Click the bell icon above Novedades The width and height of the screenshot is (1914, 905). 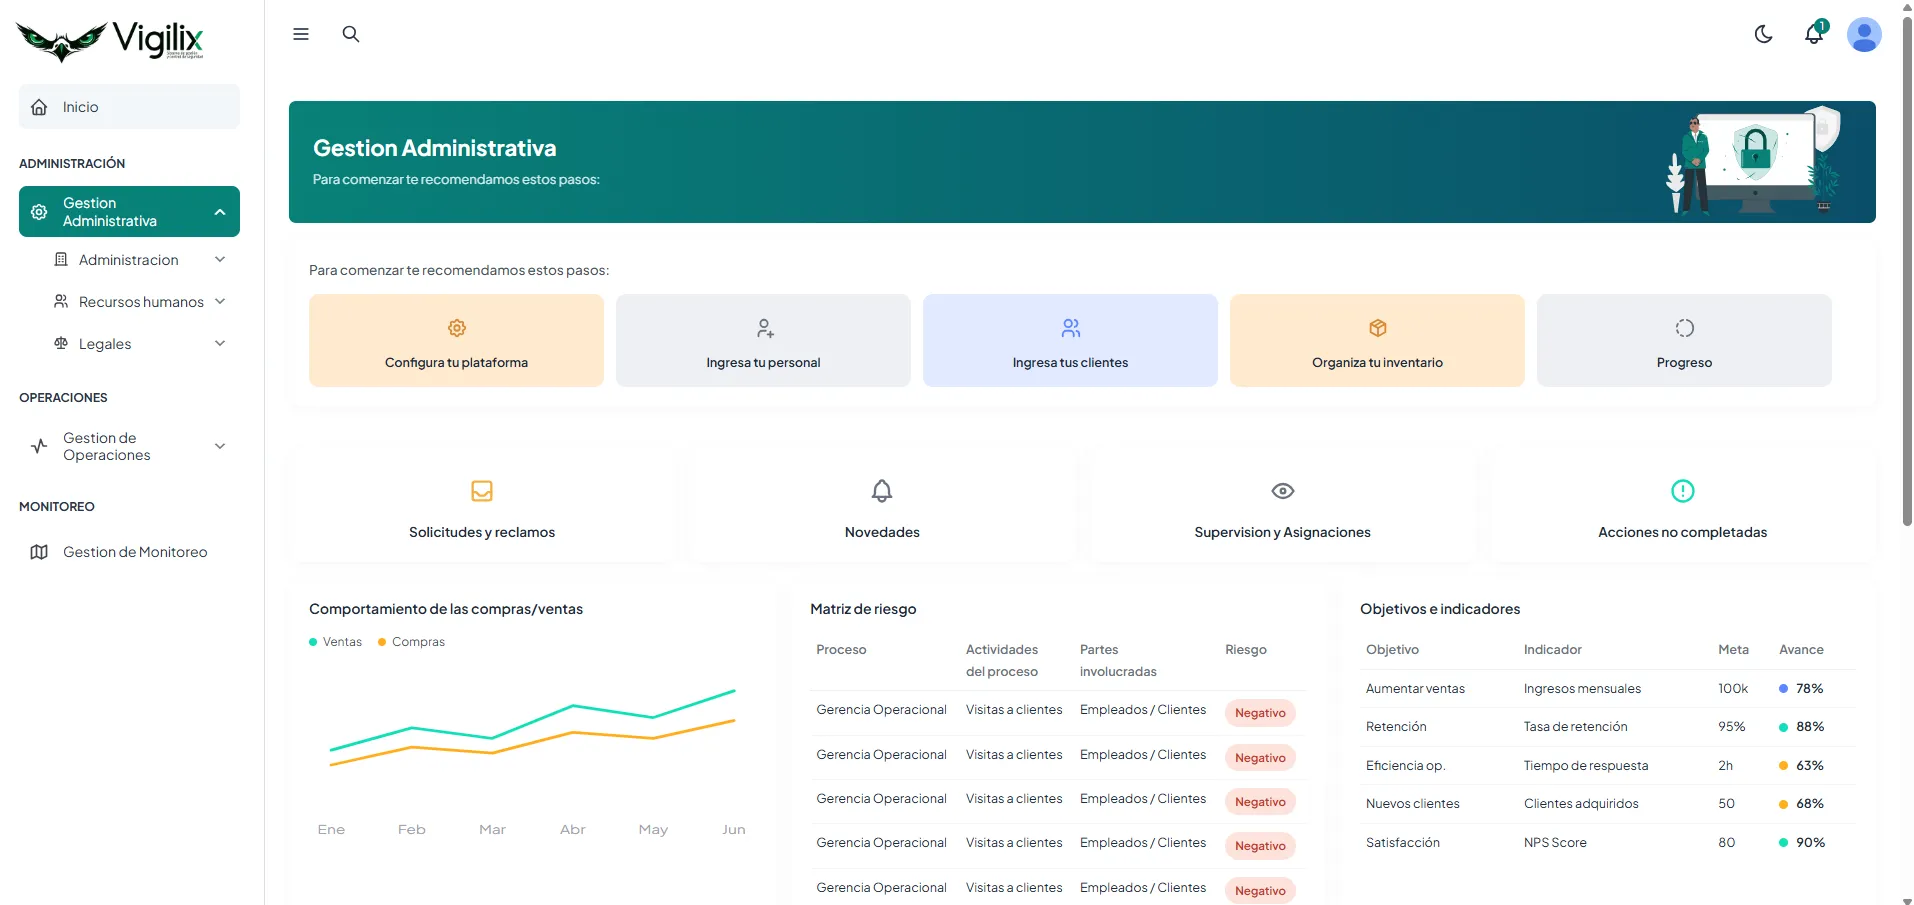click(x=882, y=491)
